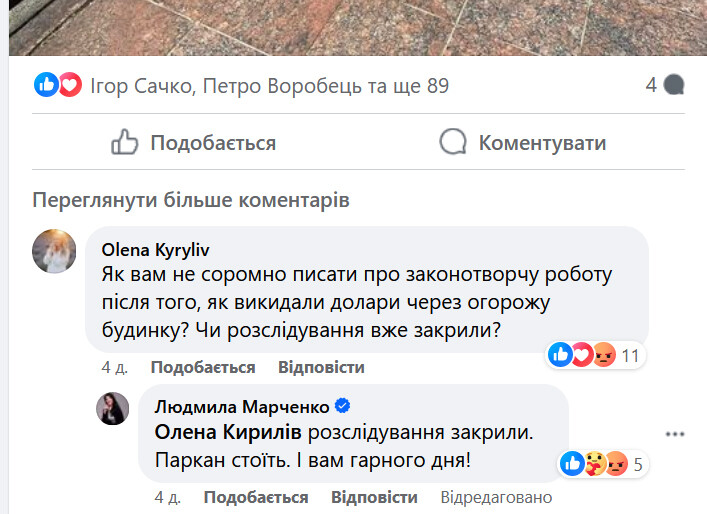Open Людмила Марченко's avatar thumbnail
The image size is (707, 514).
113,408
